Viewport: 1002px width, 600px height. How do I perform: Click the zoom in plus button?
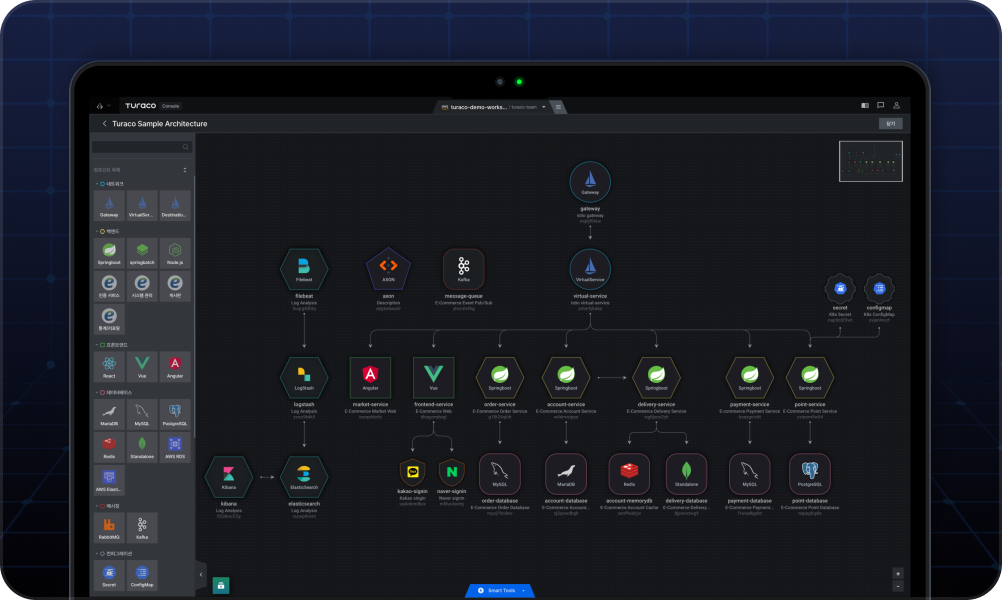click(x=897, y=573)
